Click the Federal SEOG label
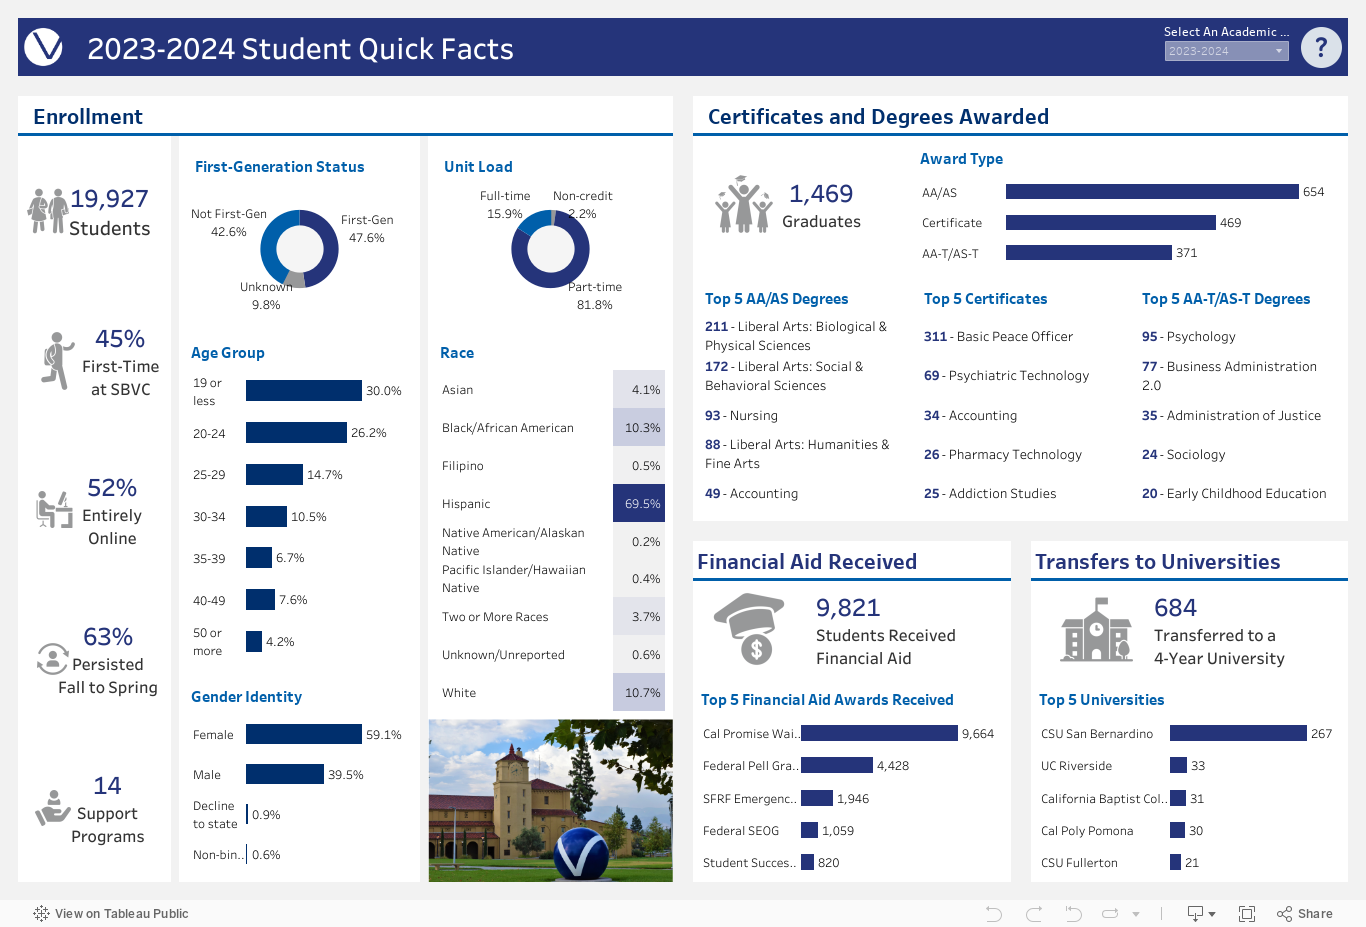The image size is (1366, 927). (741, 831)
